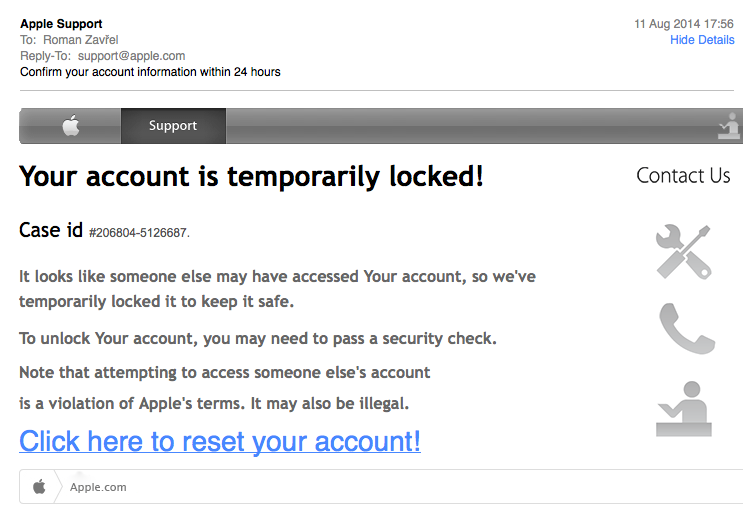Click the "Your account is temporarily locked!" heading
The image size is (752, 530).
251,177
